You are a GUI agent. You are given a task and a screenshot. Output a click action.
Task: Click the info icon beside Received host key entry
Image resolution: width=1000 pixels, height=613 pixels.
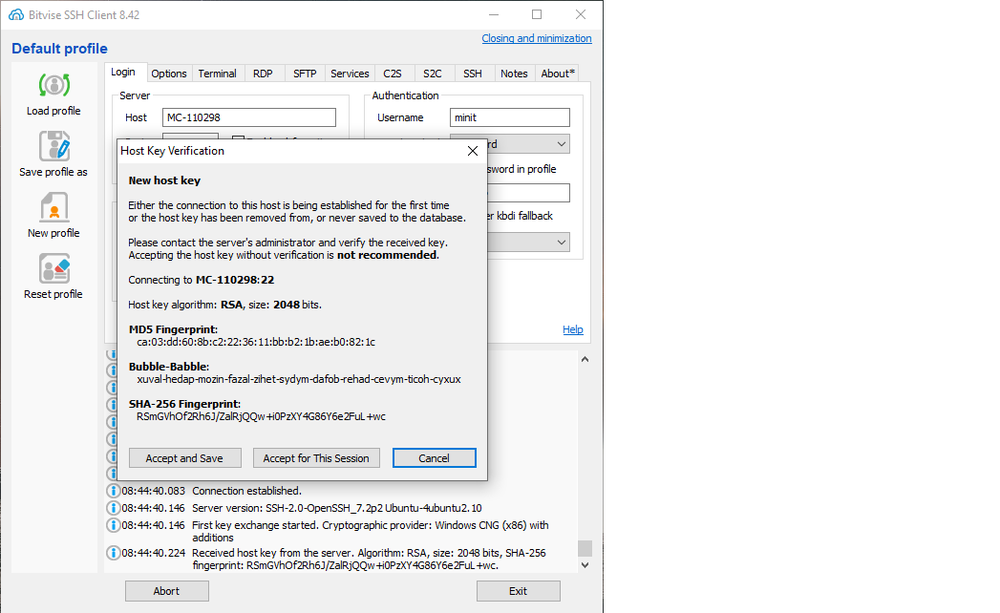click(x=112, y=551)
